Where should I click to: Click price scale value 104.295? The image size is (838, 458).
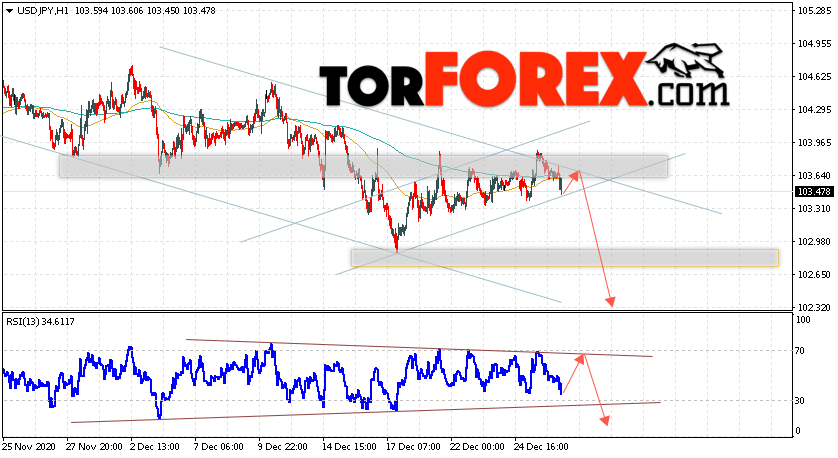(814, 110)
